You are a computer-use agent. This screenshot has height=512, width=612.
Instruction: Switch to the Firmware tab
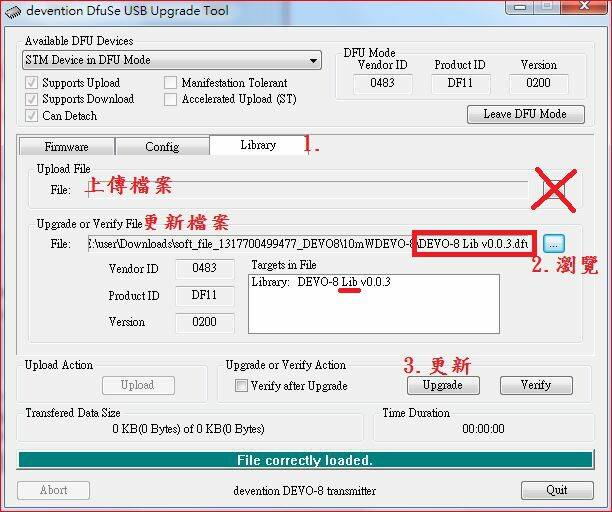click(x=66, y=146)
